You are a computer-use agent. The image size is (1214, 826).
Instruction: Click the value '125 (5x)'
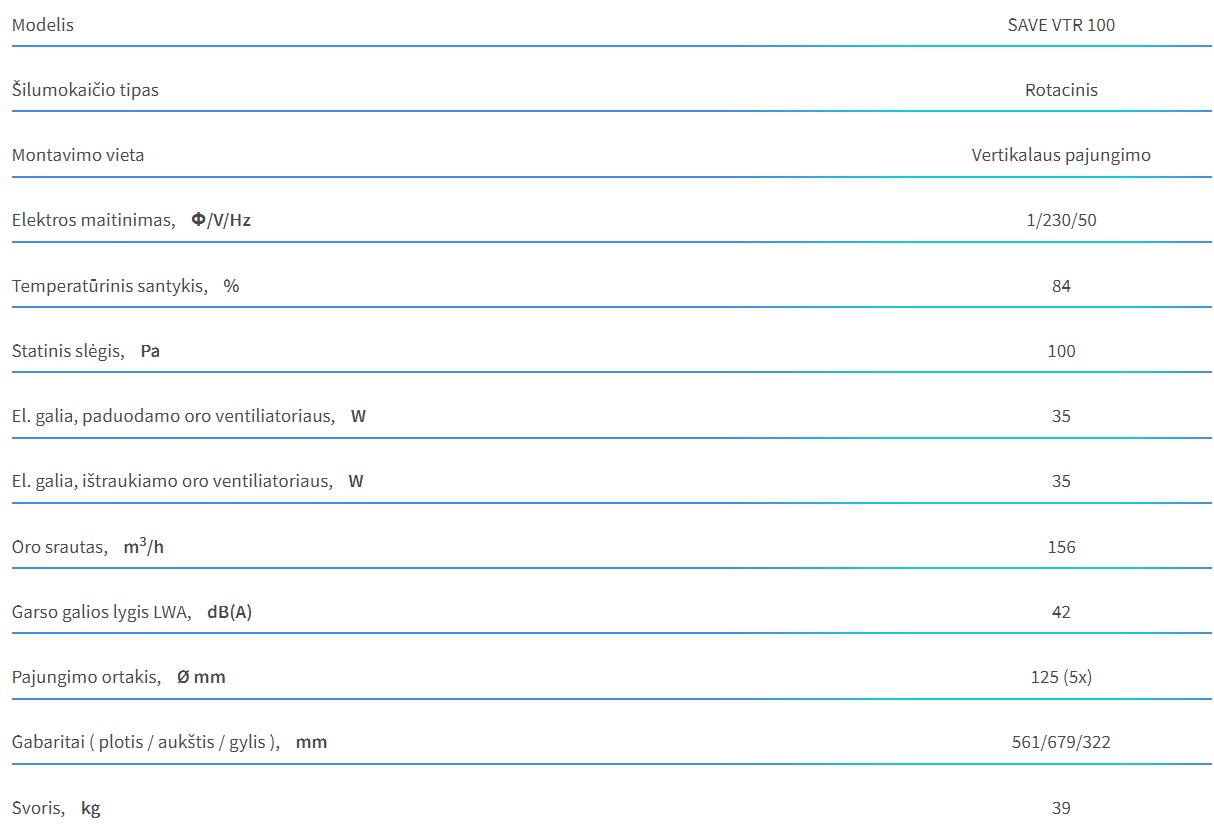point(1061,677)
